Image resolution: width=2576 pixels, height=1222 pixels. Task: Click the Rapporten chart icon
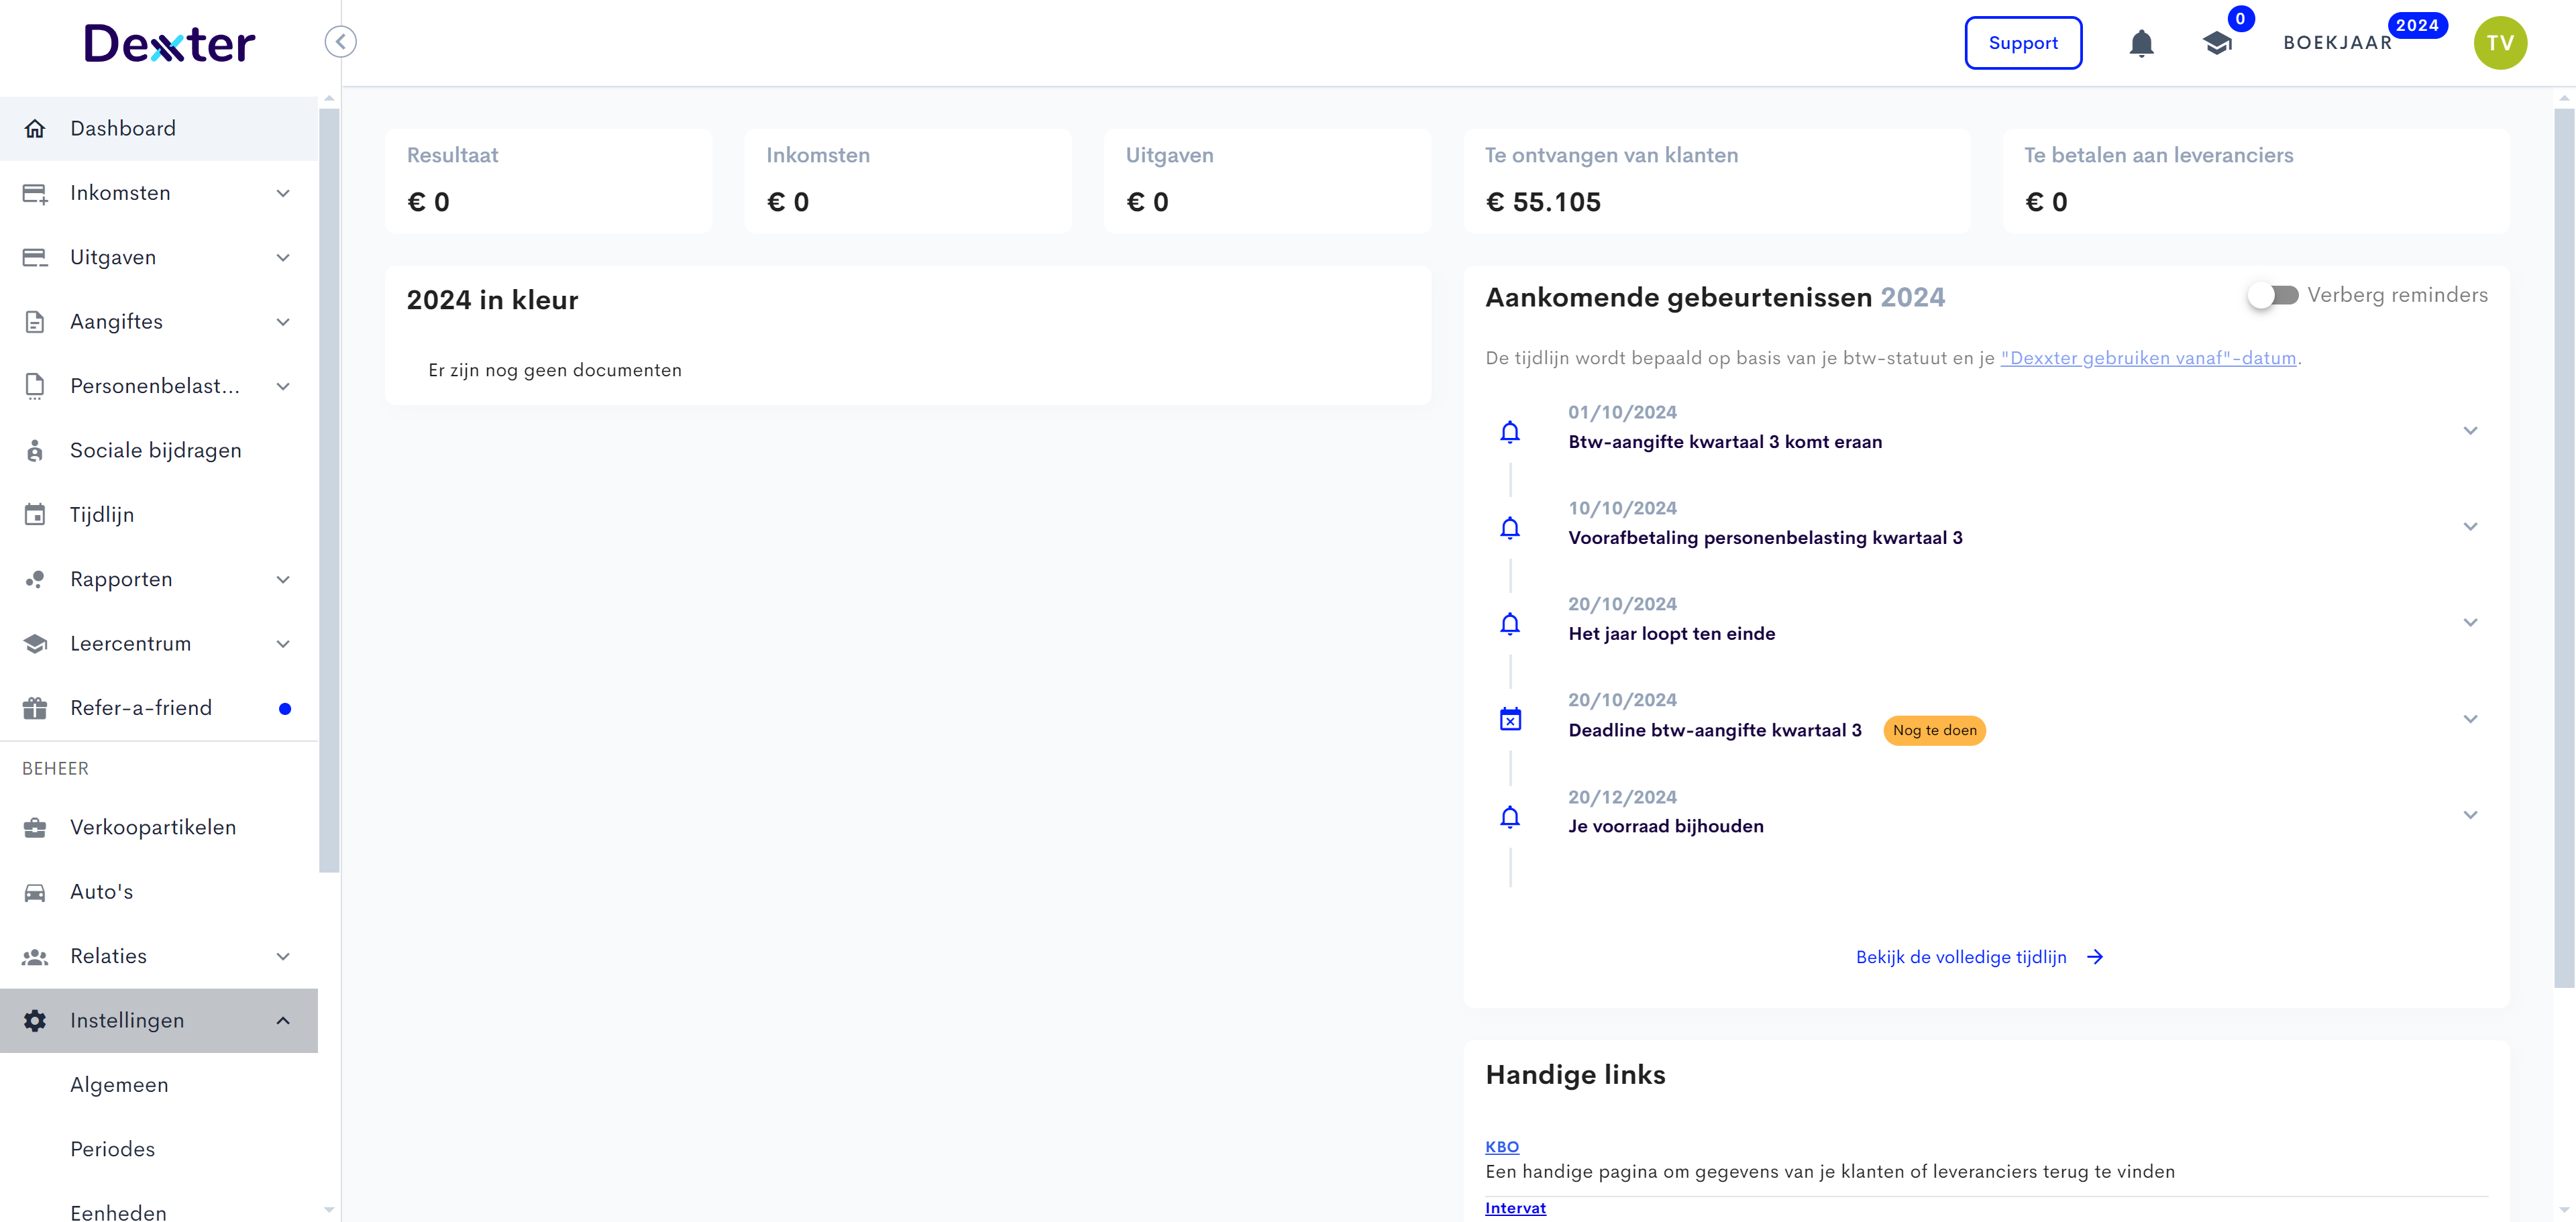(x=35, y=580)
